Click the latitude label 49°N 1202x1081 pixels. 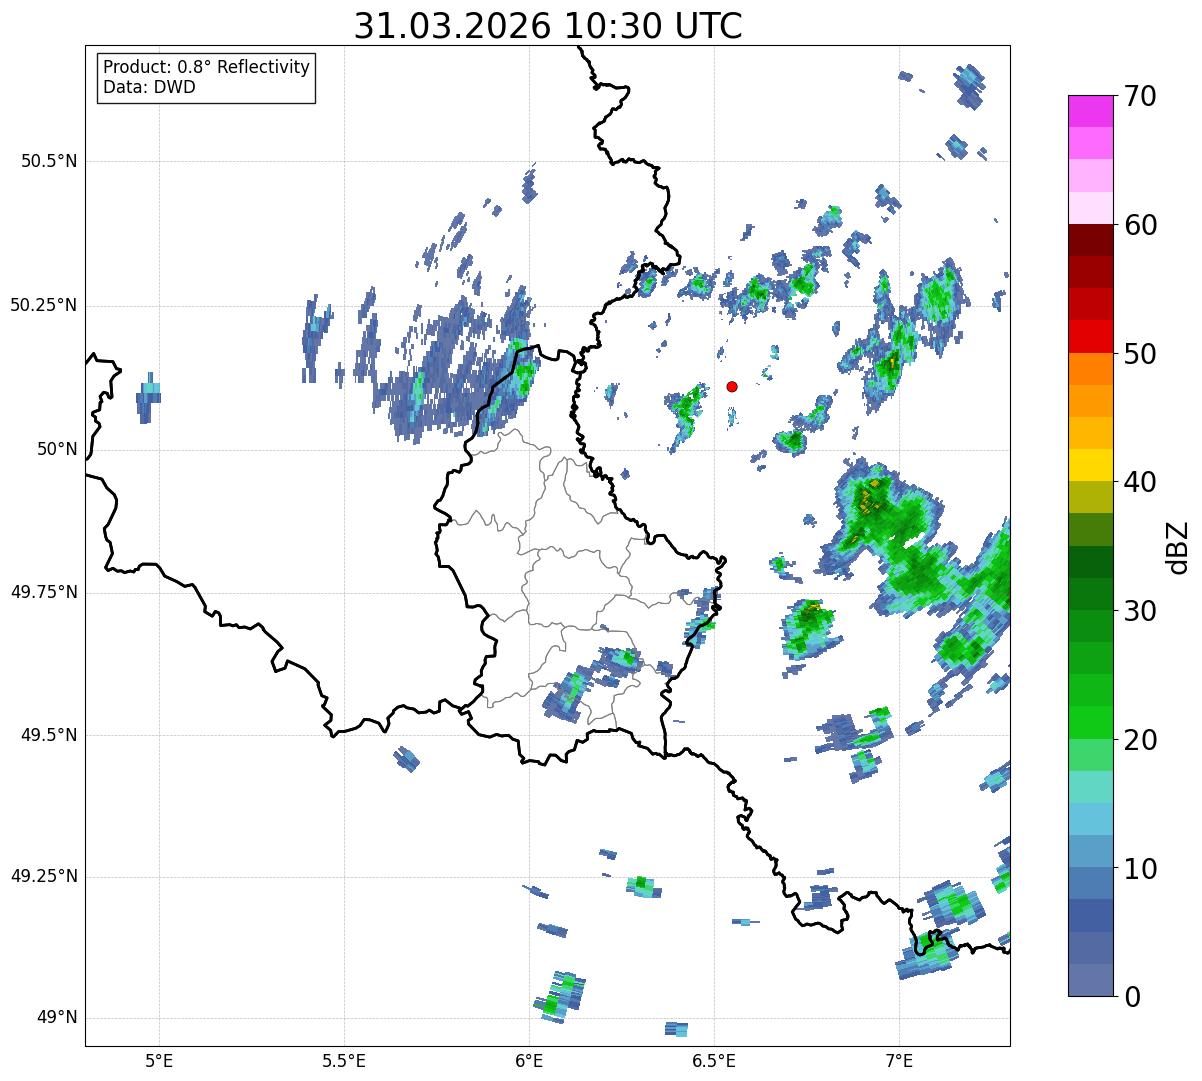coord(57,1018)
